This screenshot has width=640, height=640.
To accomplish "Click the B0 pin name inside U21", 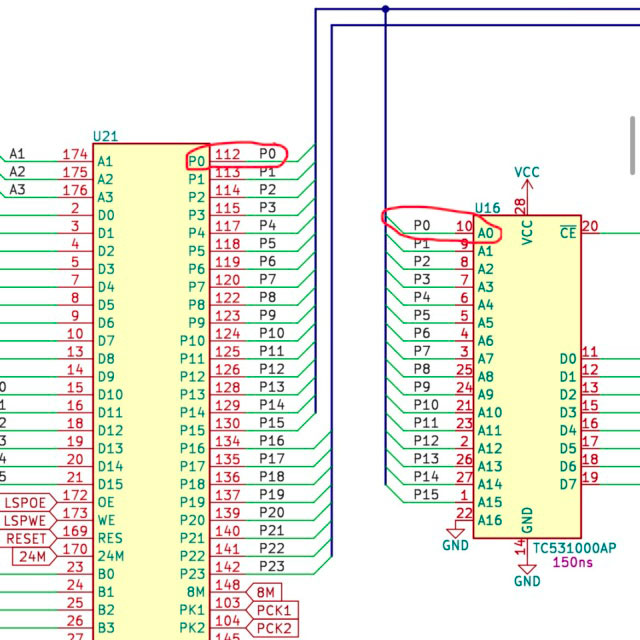I will (106, 574).
